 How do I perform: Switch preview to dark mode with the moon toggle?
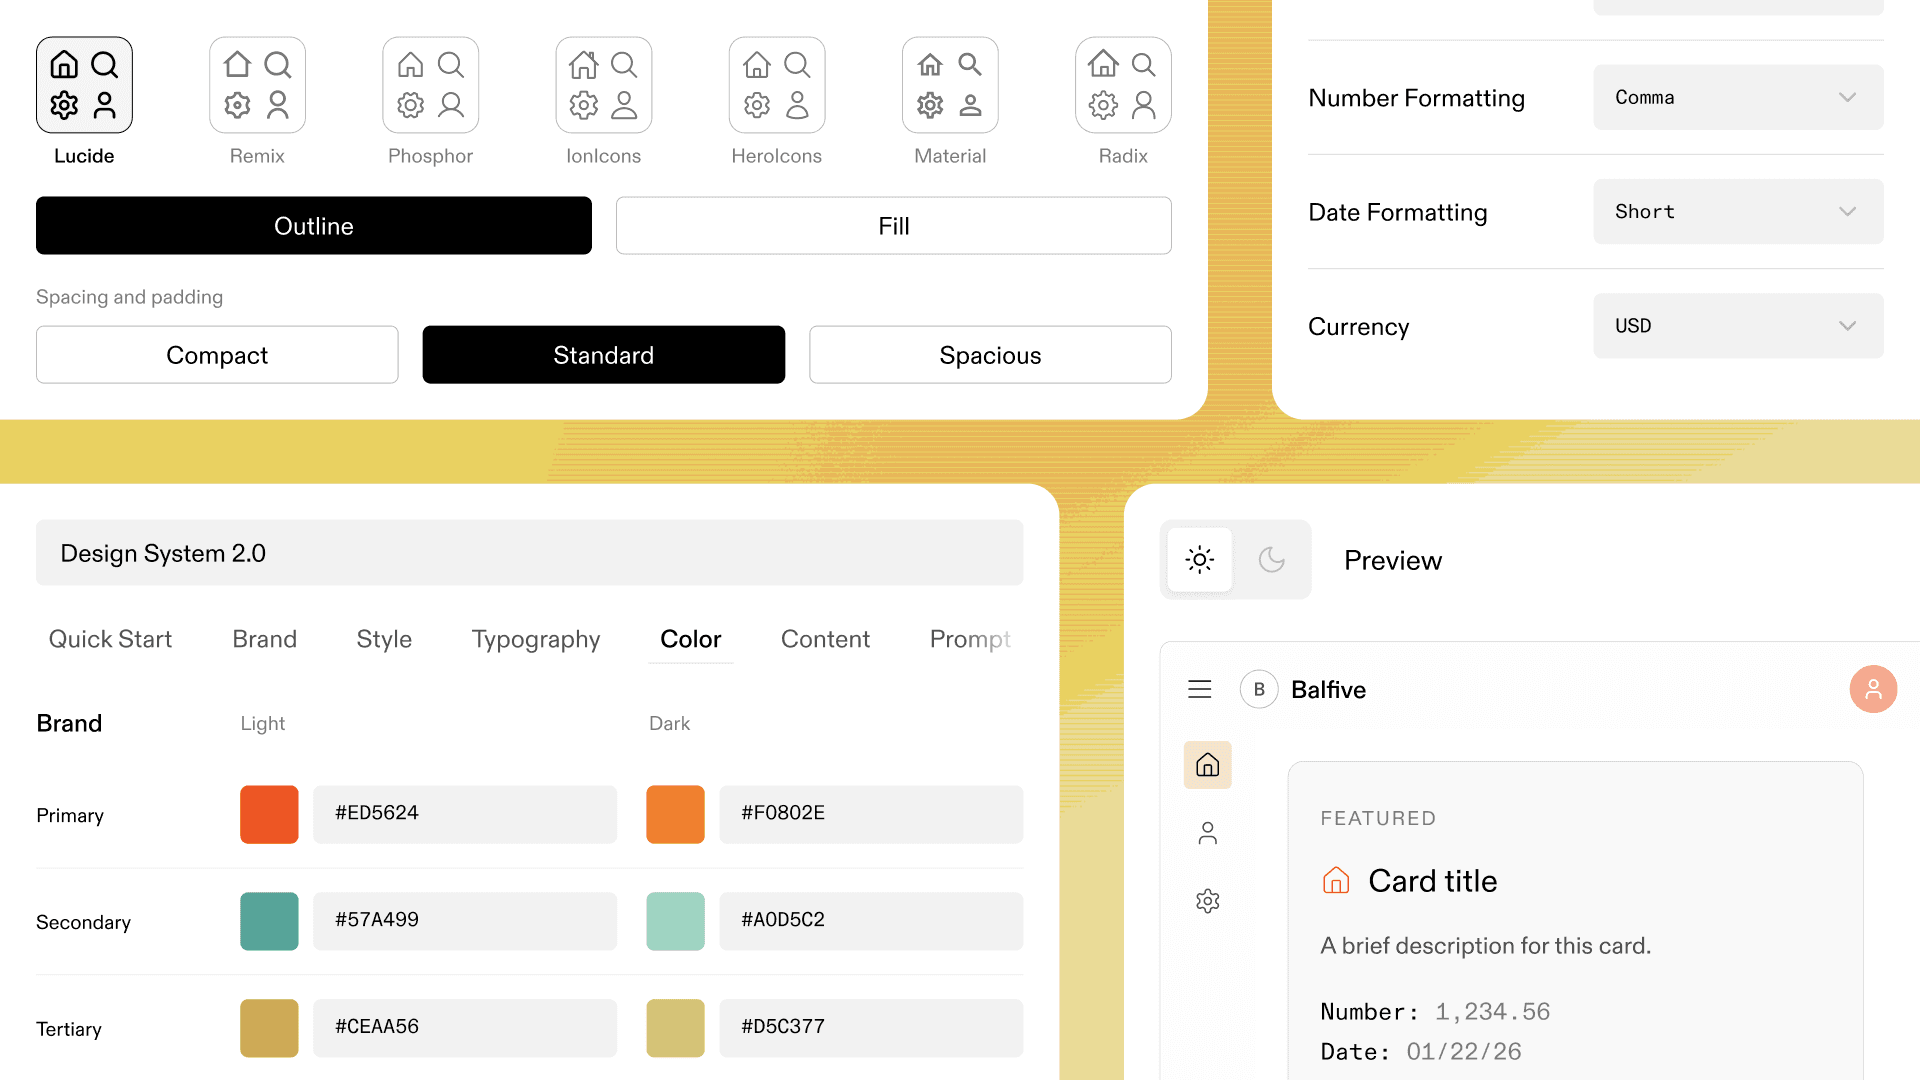(1271, 560)
